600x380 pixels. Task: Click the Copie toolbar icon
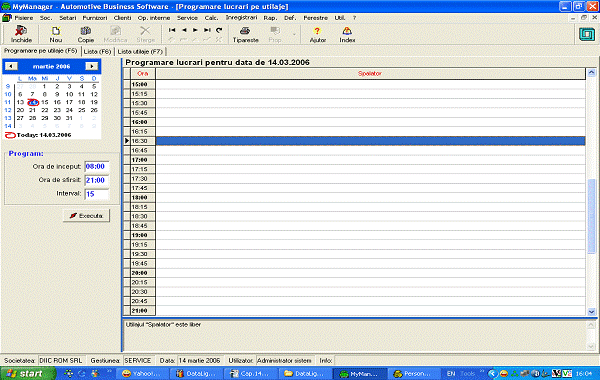(86, 34)
